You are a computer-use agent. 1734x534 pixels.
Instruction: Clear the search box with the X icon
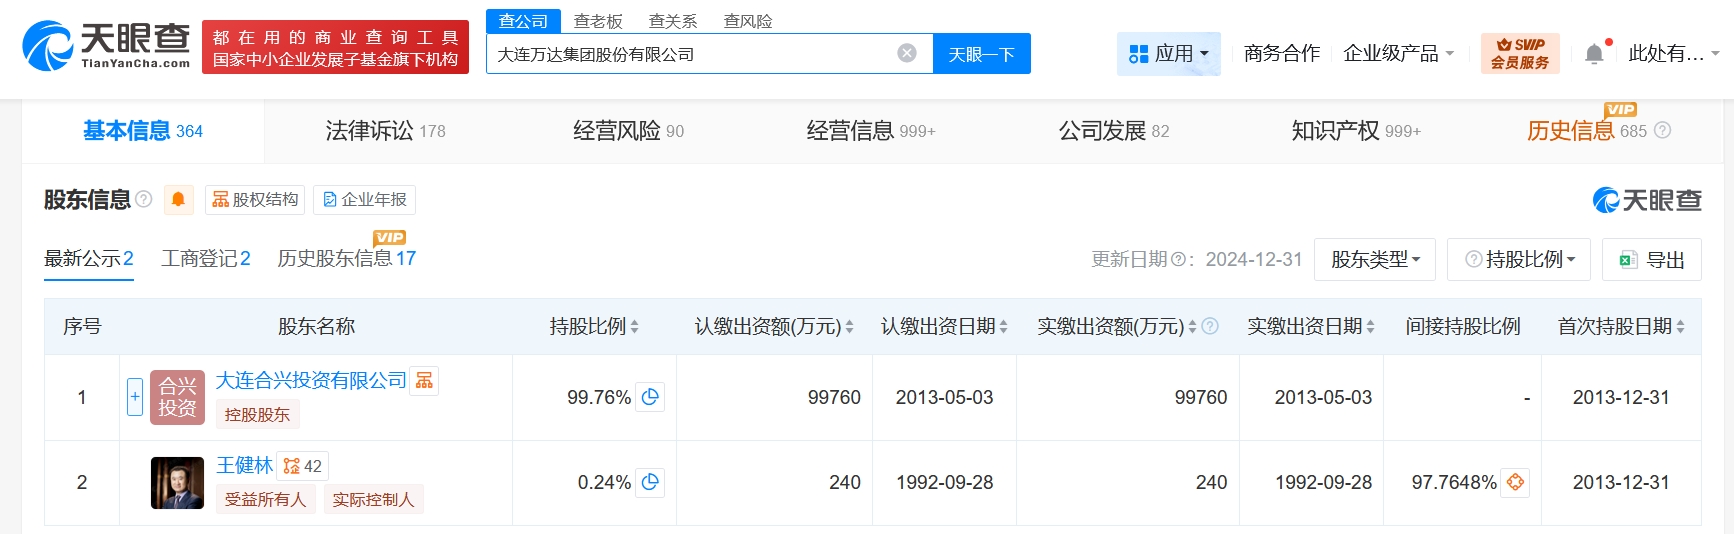click(907, 54)
